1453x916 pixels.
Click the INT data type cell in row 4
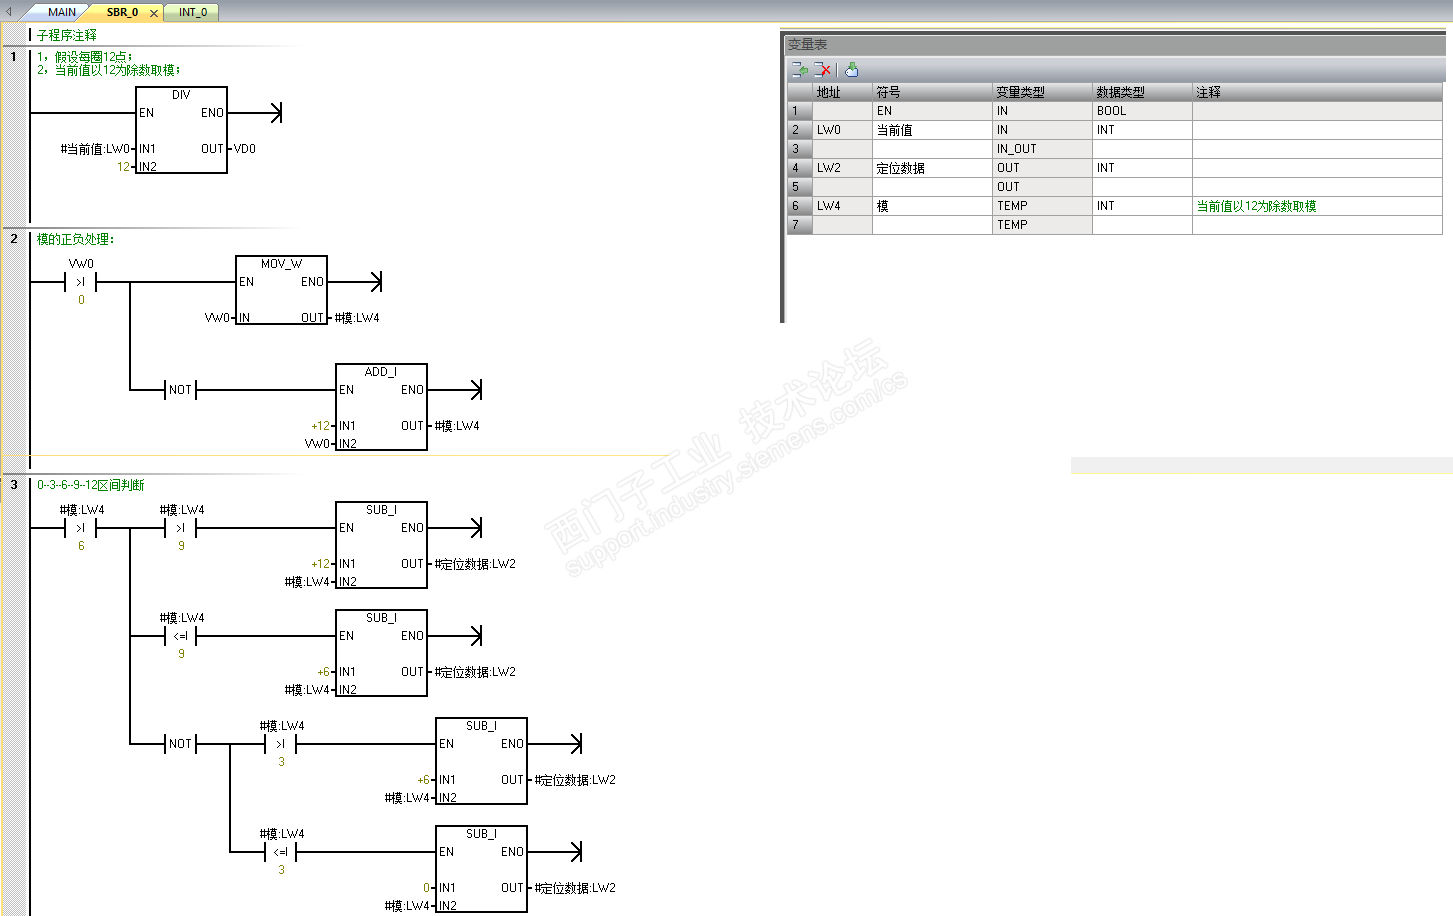[1142, 168]
